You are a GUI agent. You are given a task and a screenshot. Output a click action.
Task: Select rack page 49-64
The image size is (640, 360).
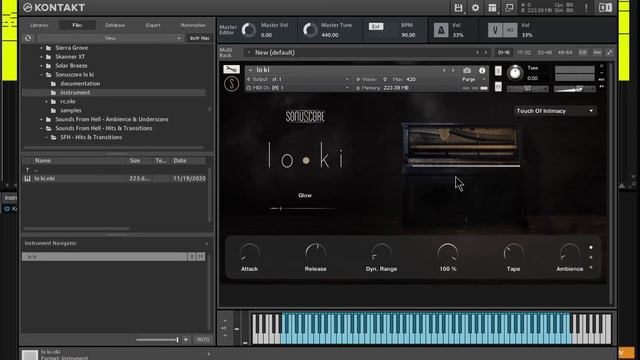[565, 53]
